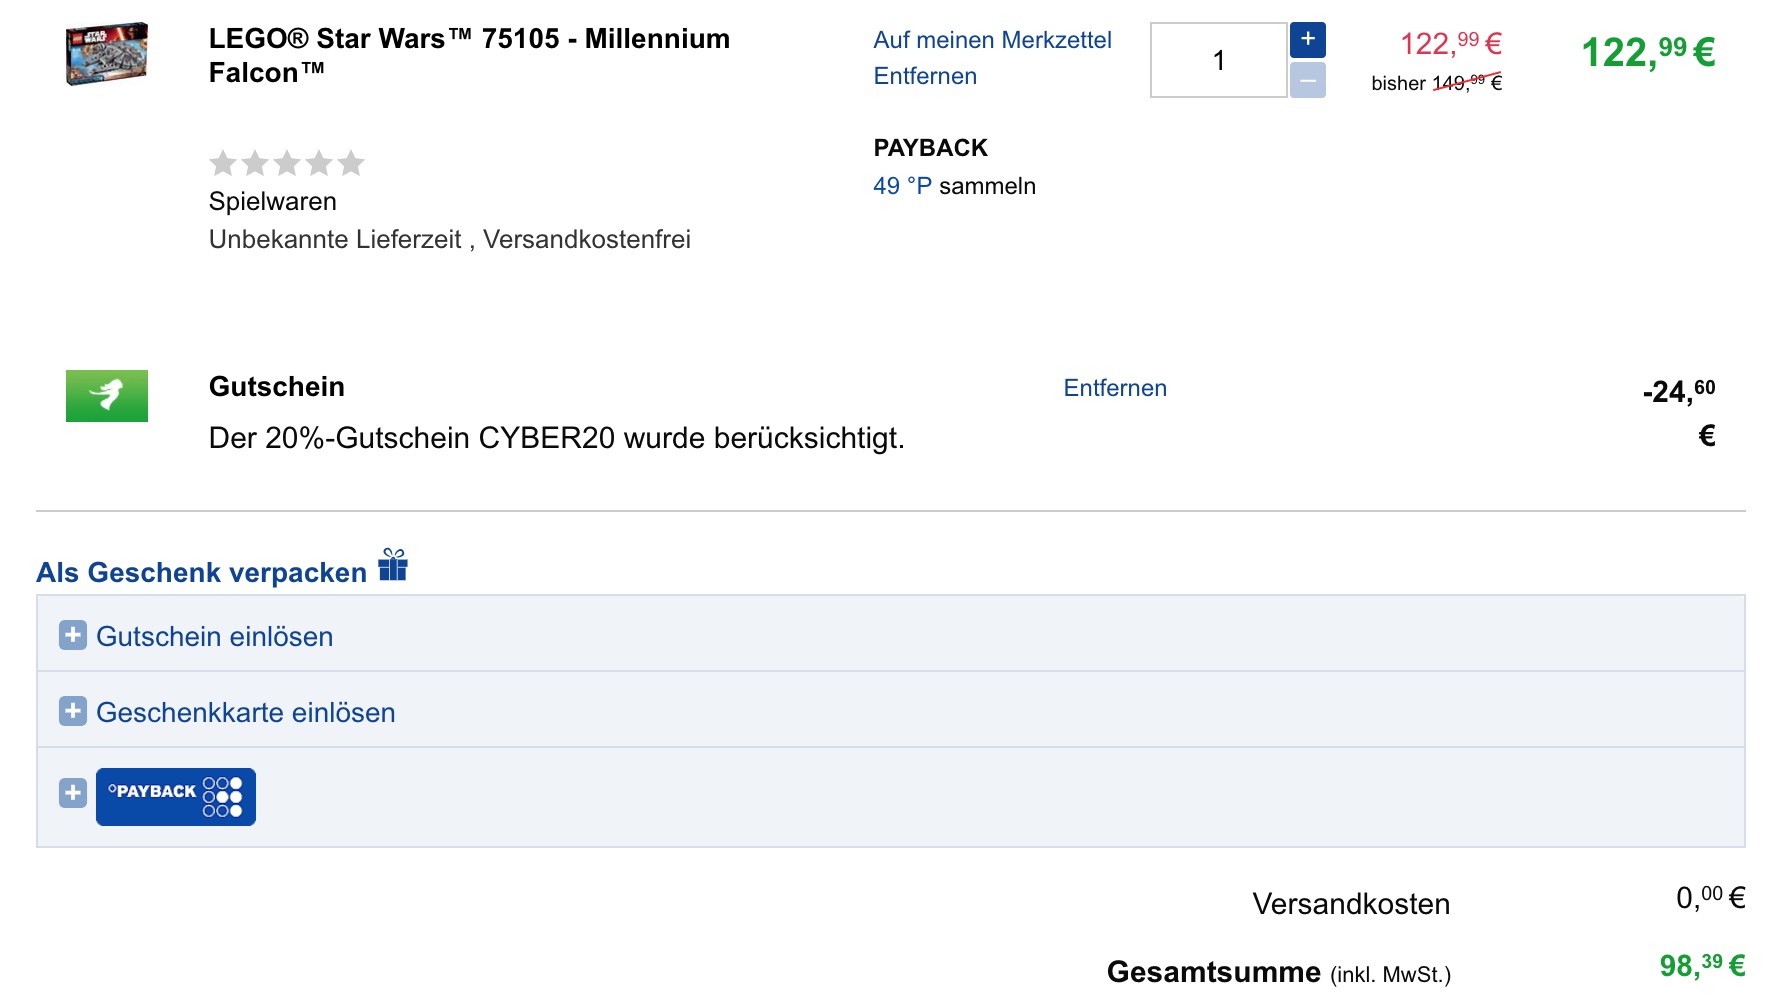This screenshot has width=1782, height=1002.
Task: Remove the LEGO Millennium Falcon item
Action: (x=925, y=76)
